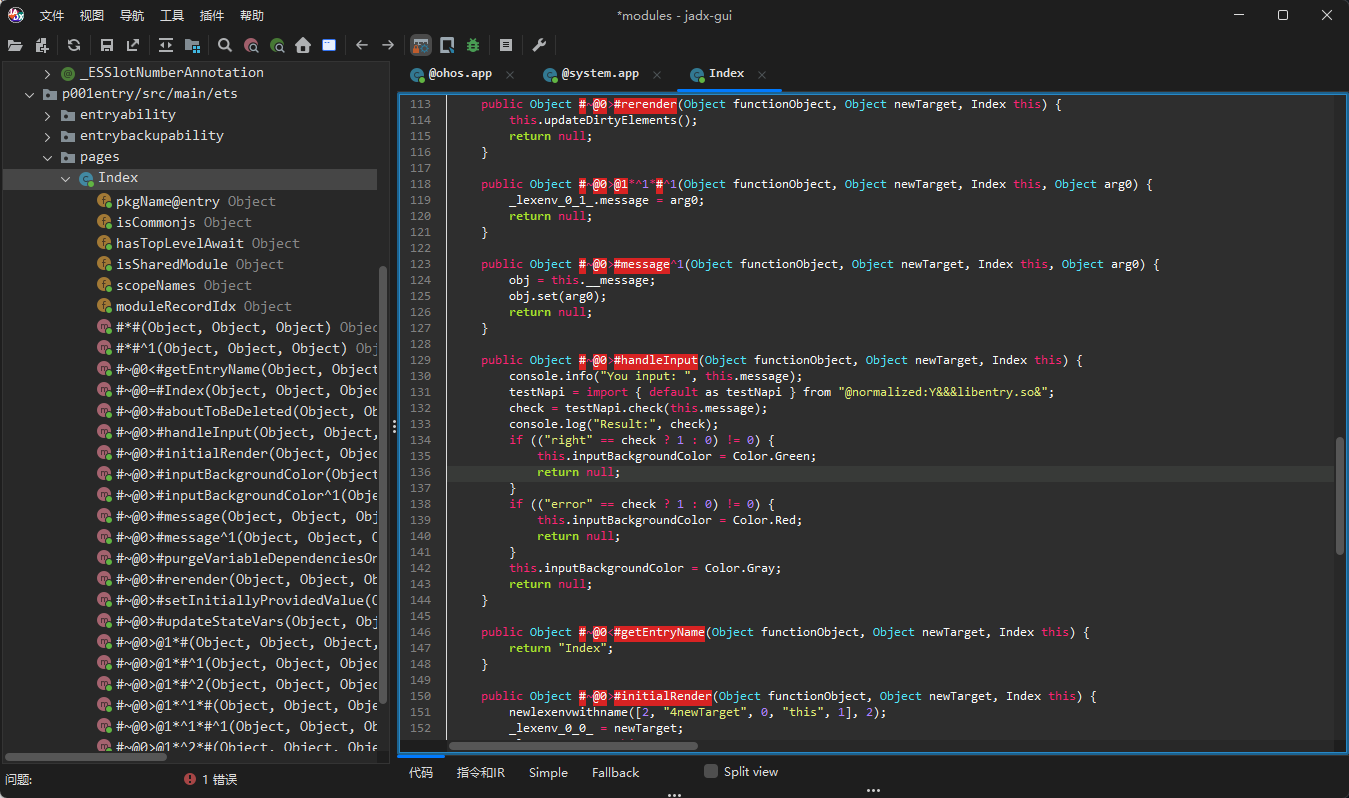
Task: Enable the Split view checkbox
Action: (711, 771)
